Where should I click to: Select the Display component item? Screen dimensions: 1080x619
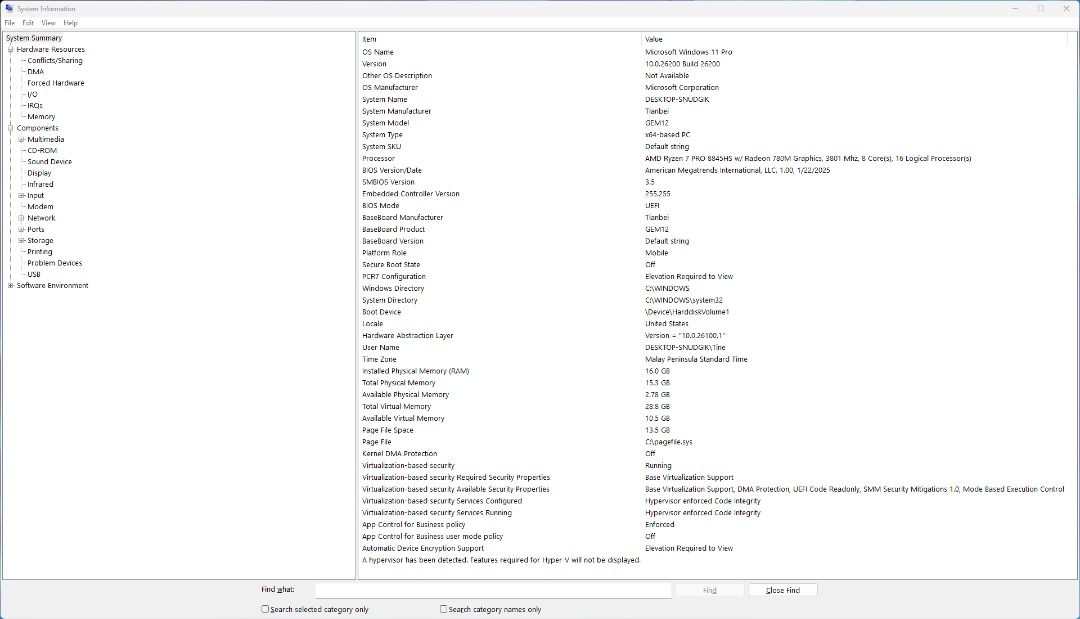[39, 173]
